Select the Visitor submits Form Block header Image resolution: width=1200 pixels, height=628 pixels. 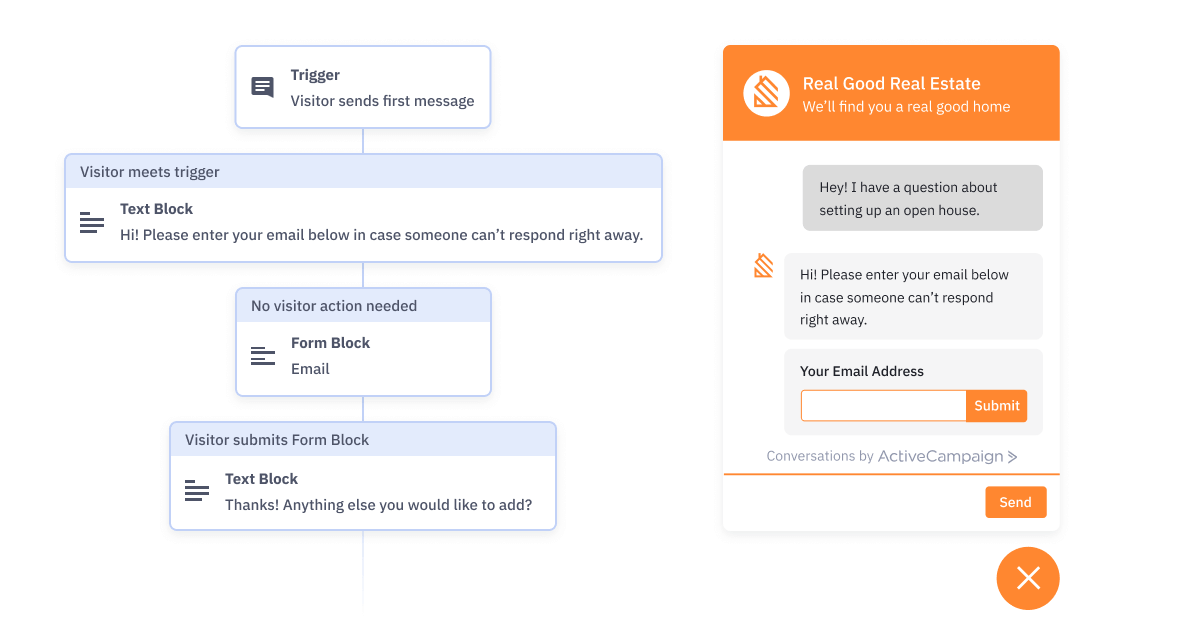(363, 439)
